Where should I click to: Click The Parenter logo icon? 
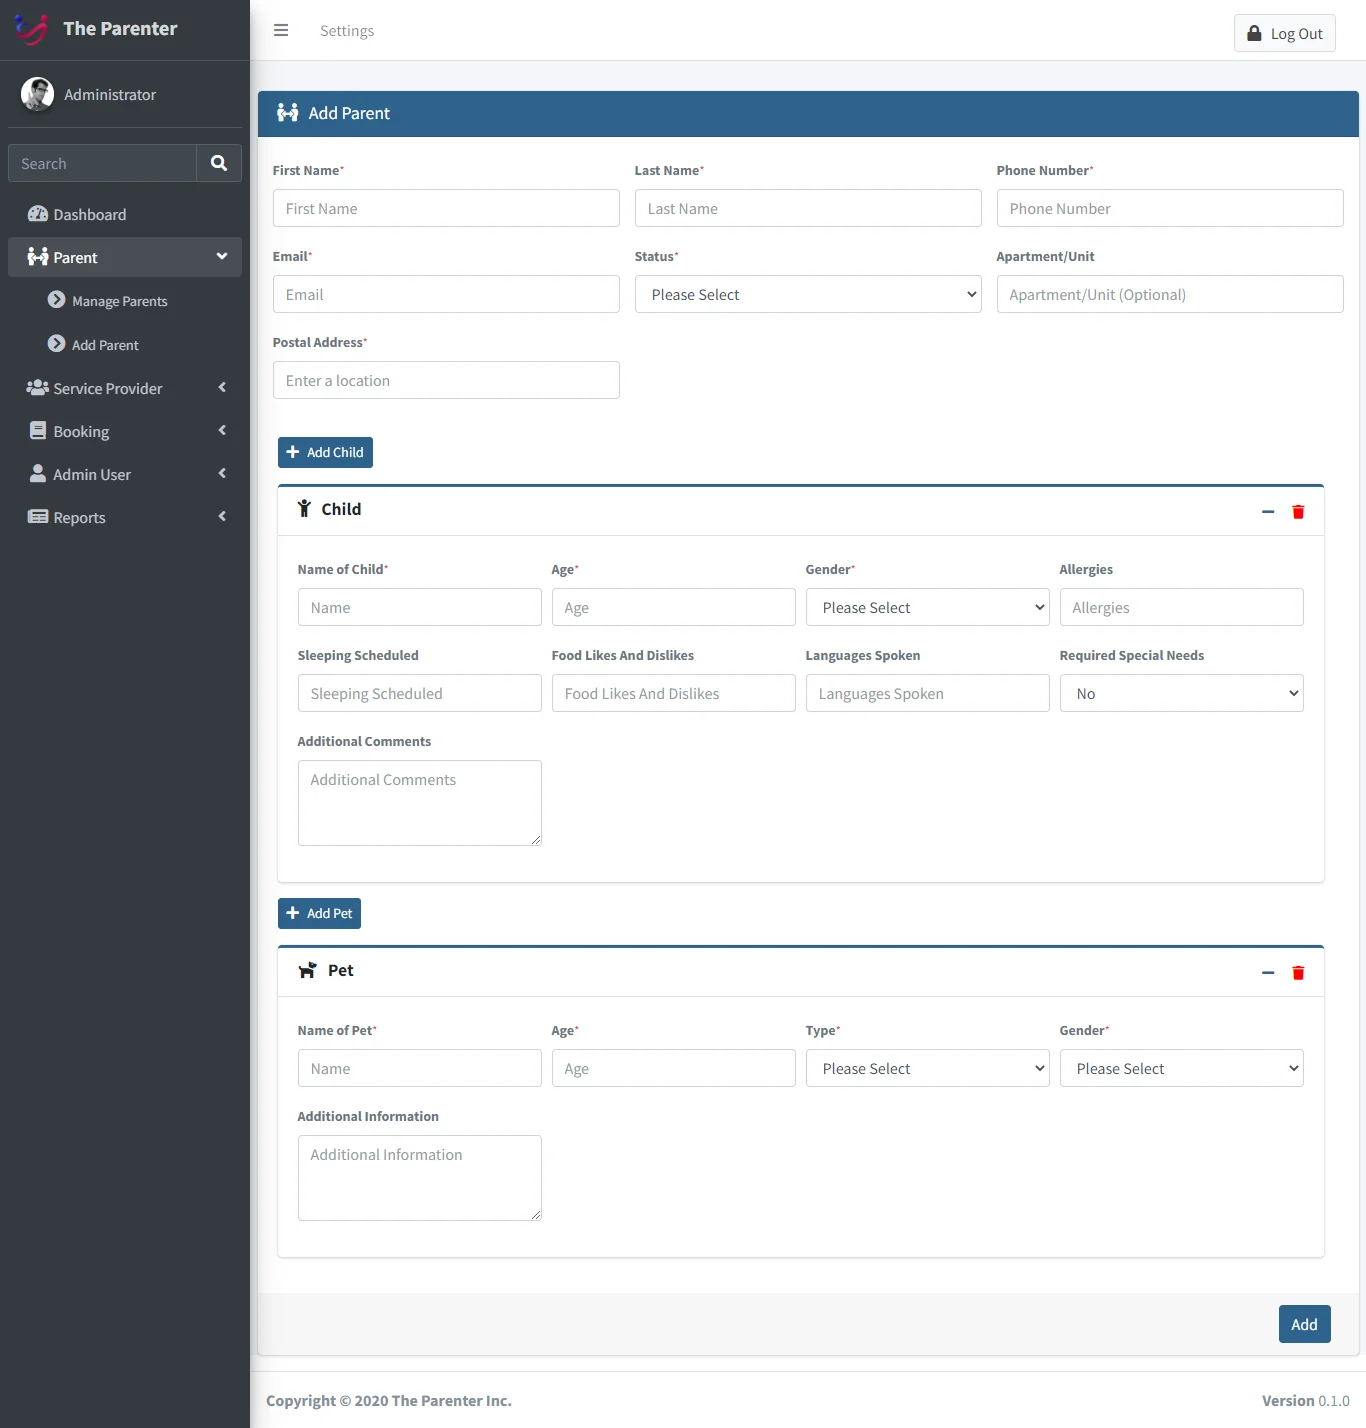coord(31,29)
